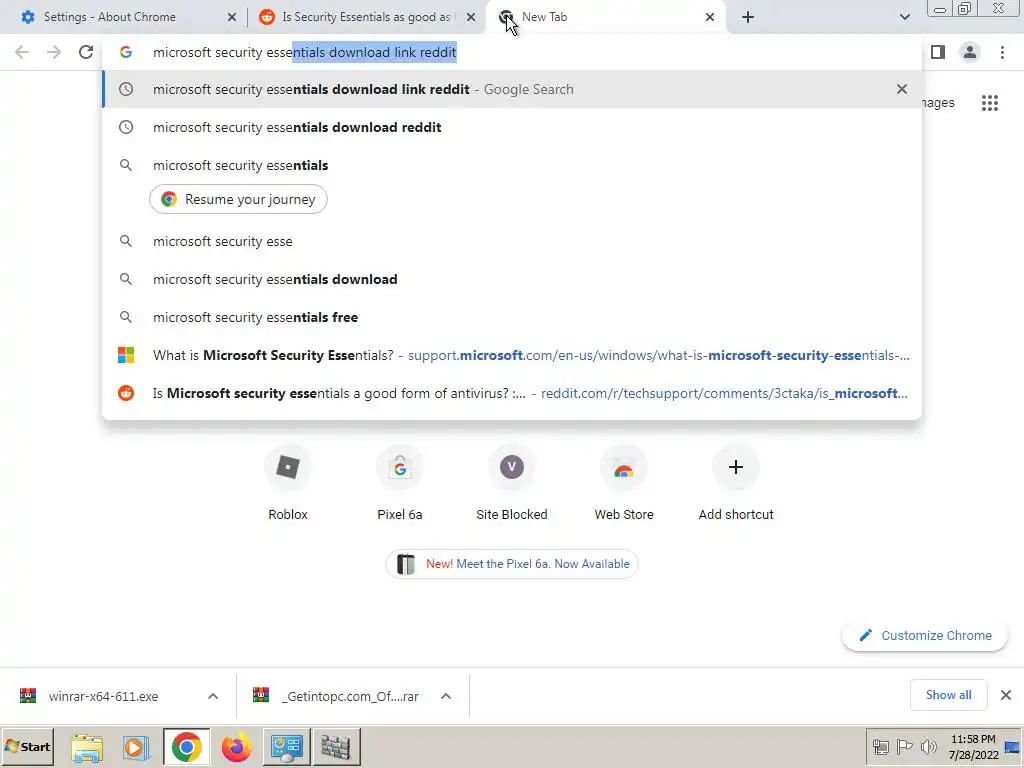Open the Meet the Pixel 6a promo
Viewport: 1024px width, 768px height.
pyautogui.click(x=512, y=564)
